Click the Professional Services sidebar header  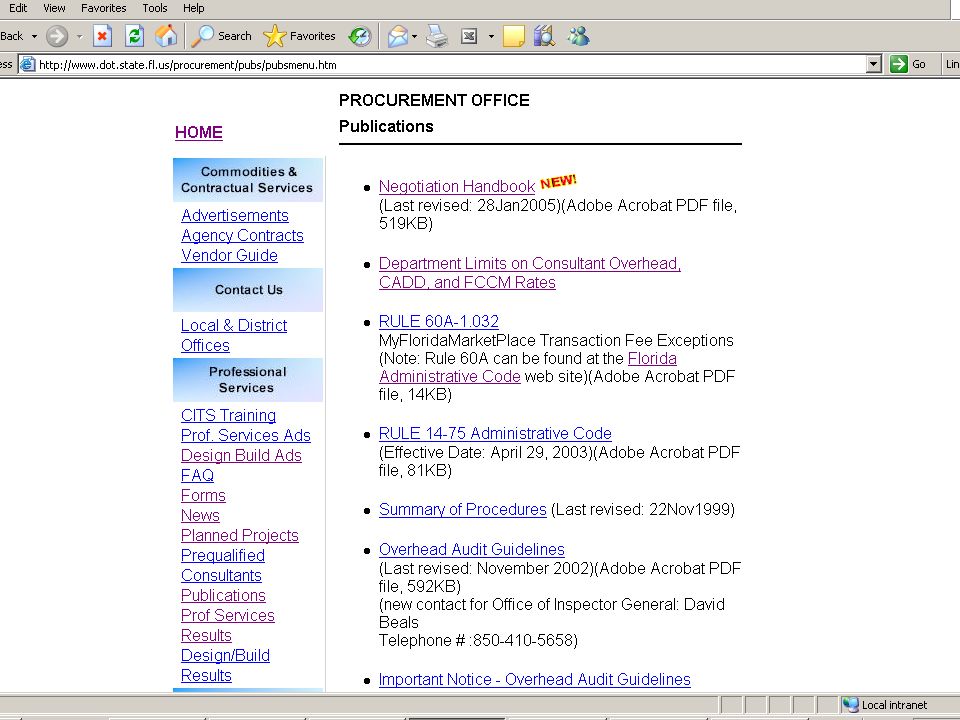[248, 380]
